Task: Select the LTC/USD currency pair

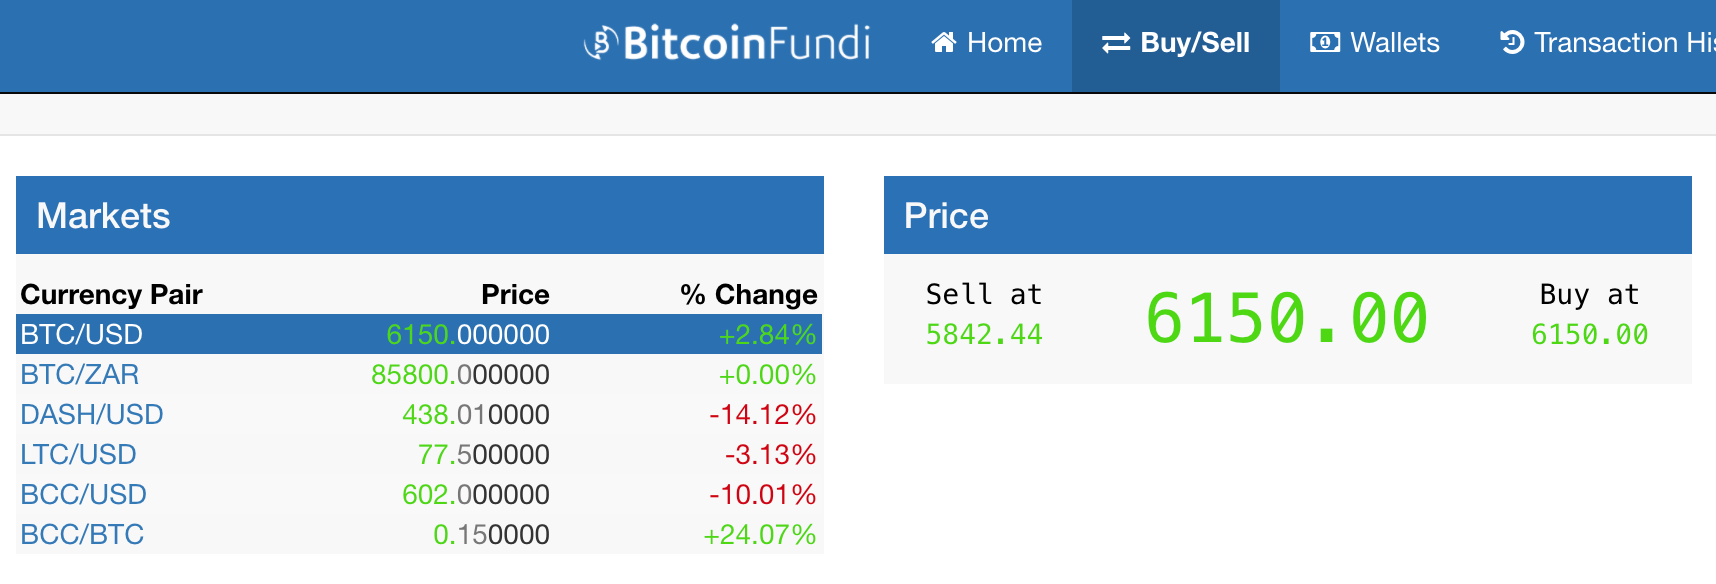Action: tap(78, 454)
